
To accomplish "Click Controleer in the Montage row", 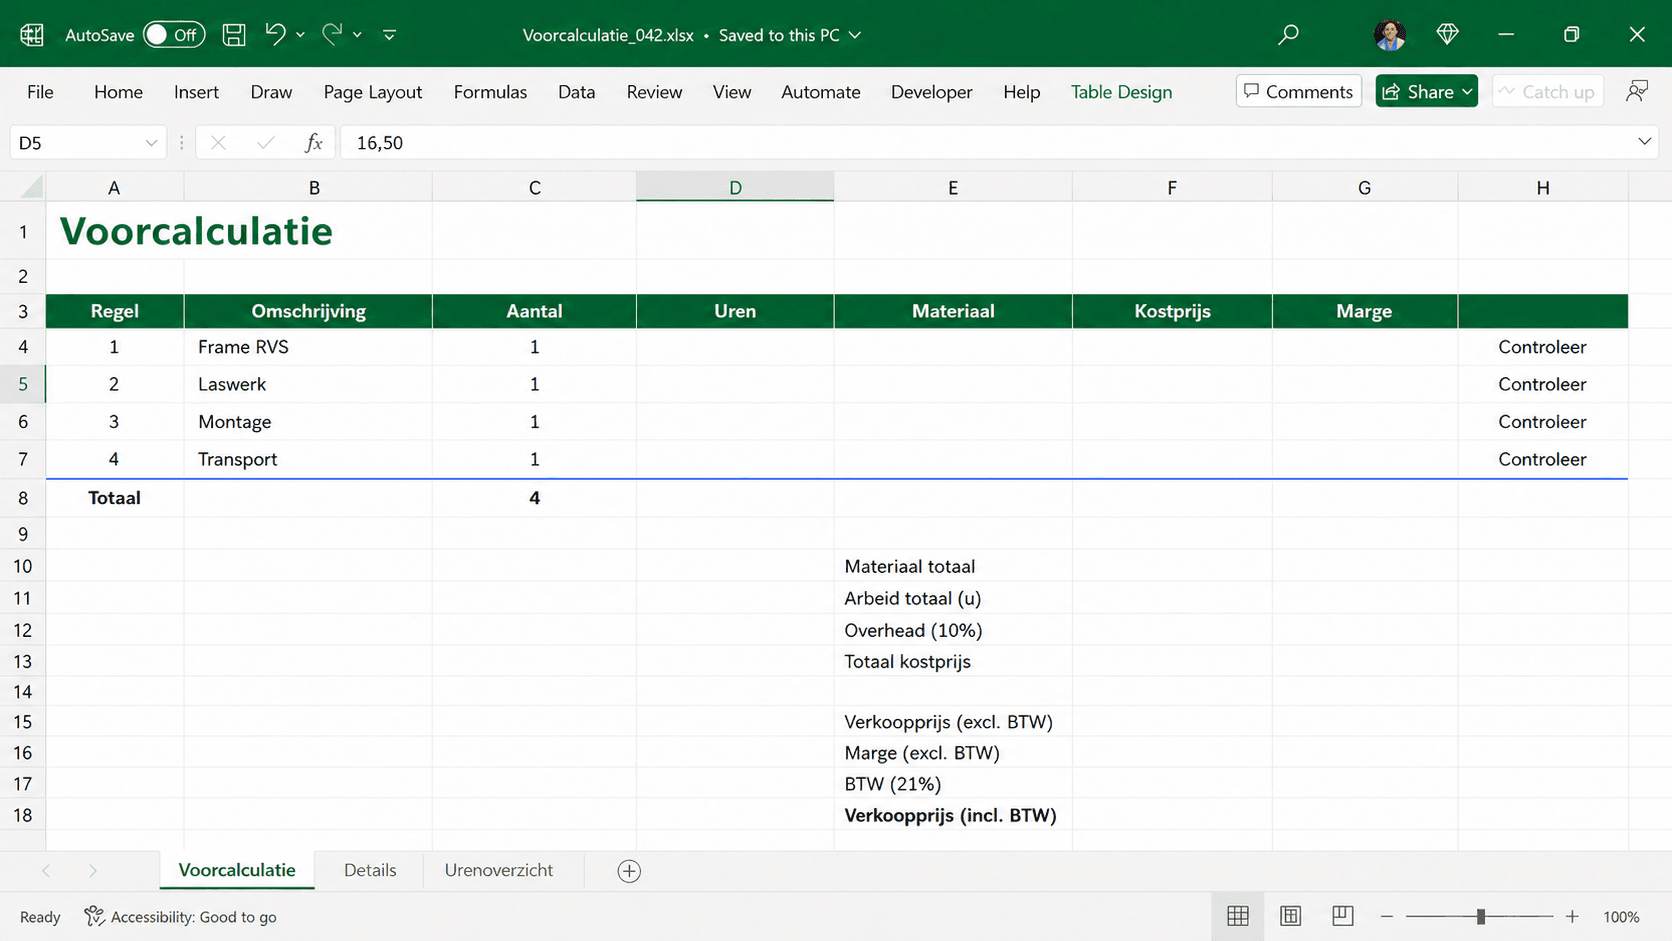I will [x=1542, y=422].
